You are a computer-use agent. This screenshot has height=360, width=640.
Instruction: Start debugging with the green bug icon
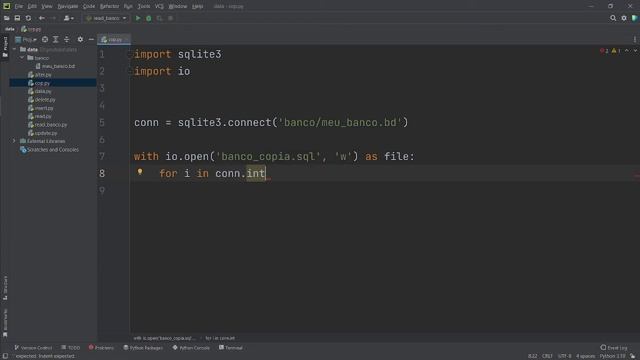[x=149, y=18]
